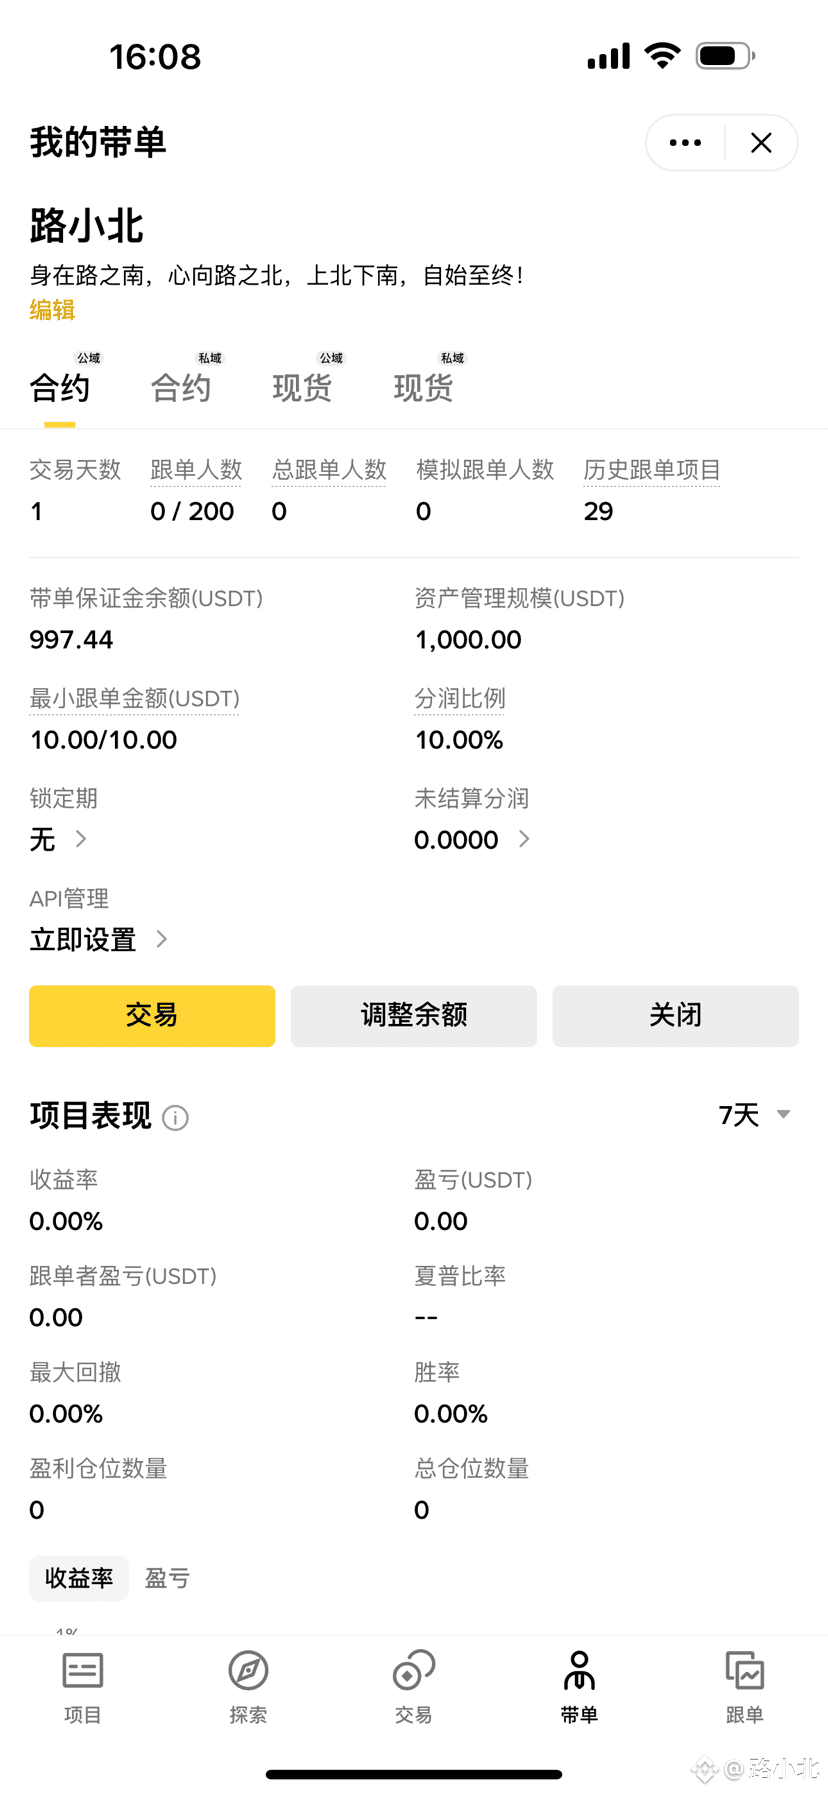Open the 7天 time range dropdown
Viewport: 828px width, 1795px height.
click(x=754, y=1114)
